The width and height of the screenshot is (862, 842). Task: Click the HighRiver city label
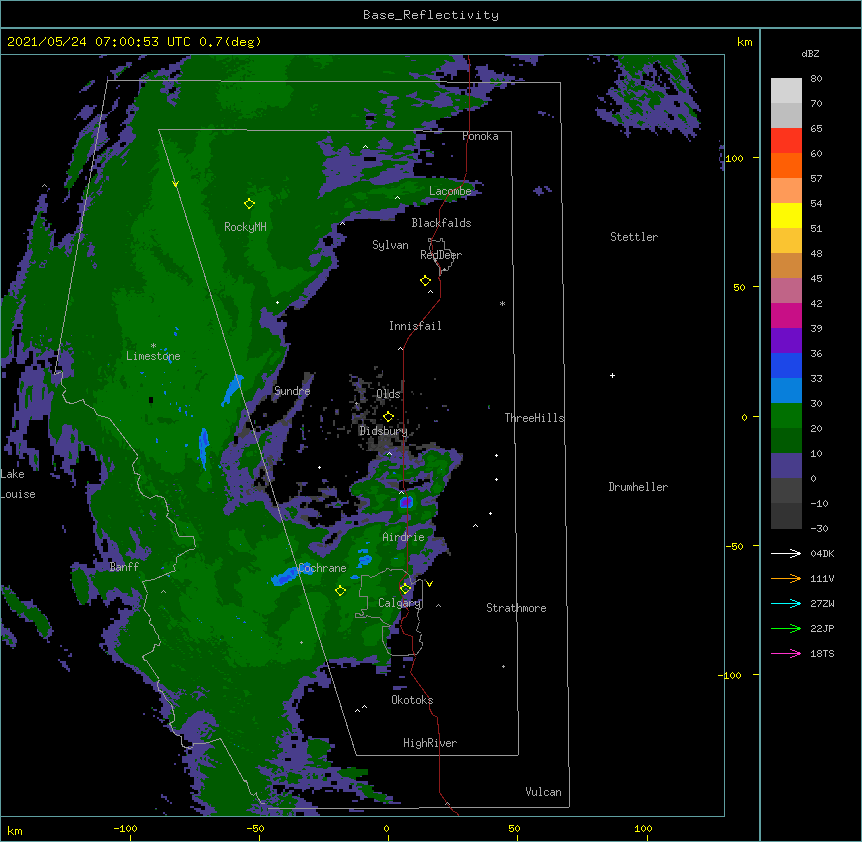[x=430, y=743]
